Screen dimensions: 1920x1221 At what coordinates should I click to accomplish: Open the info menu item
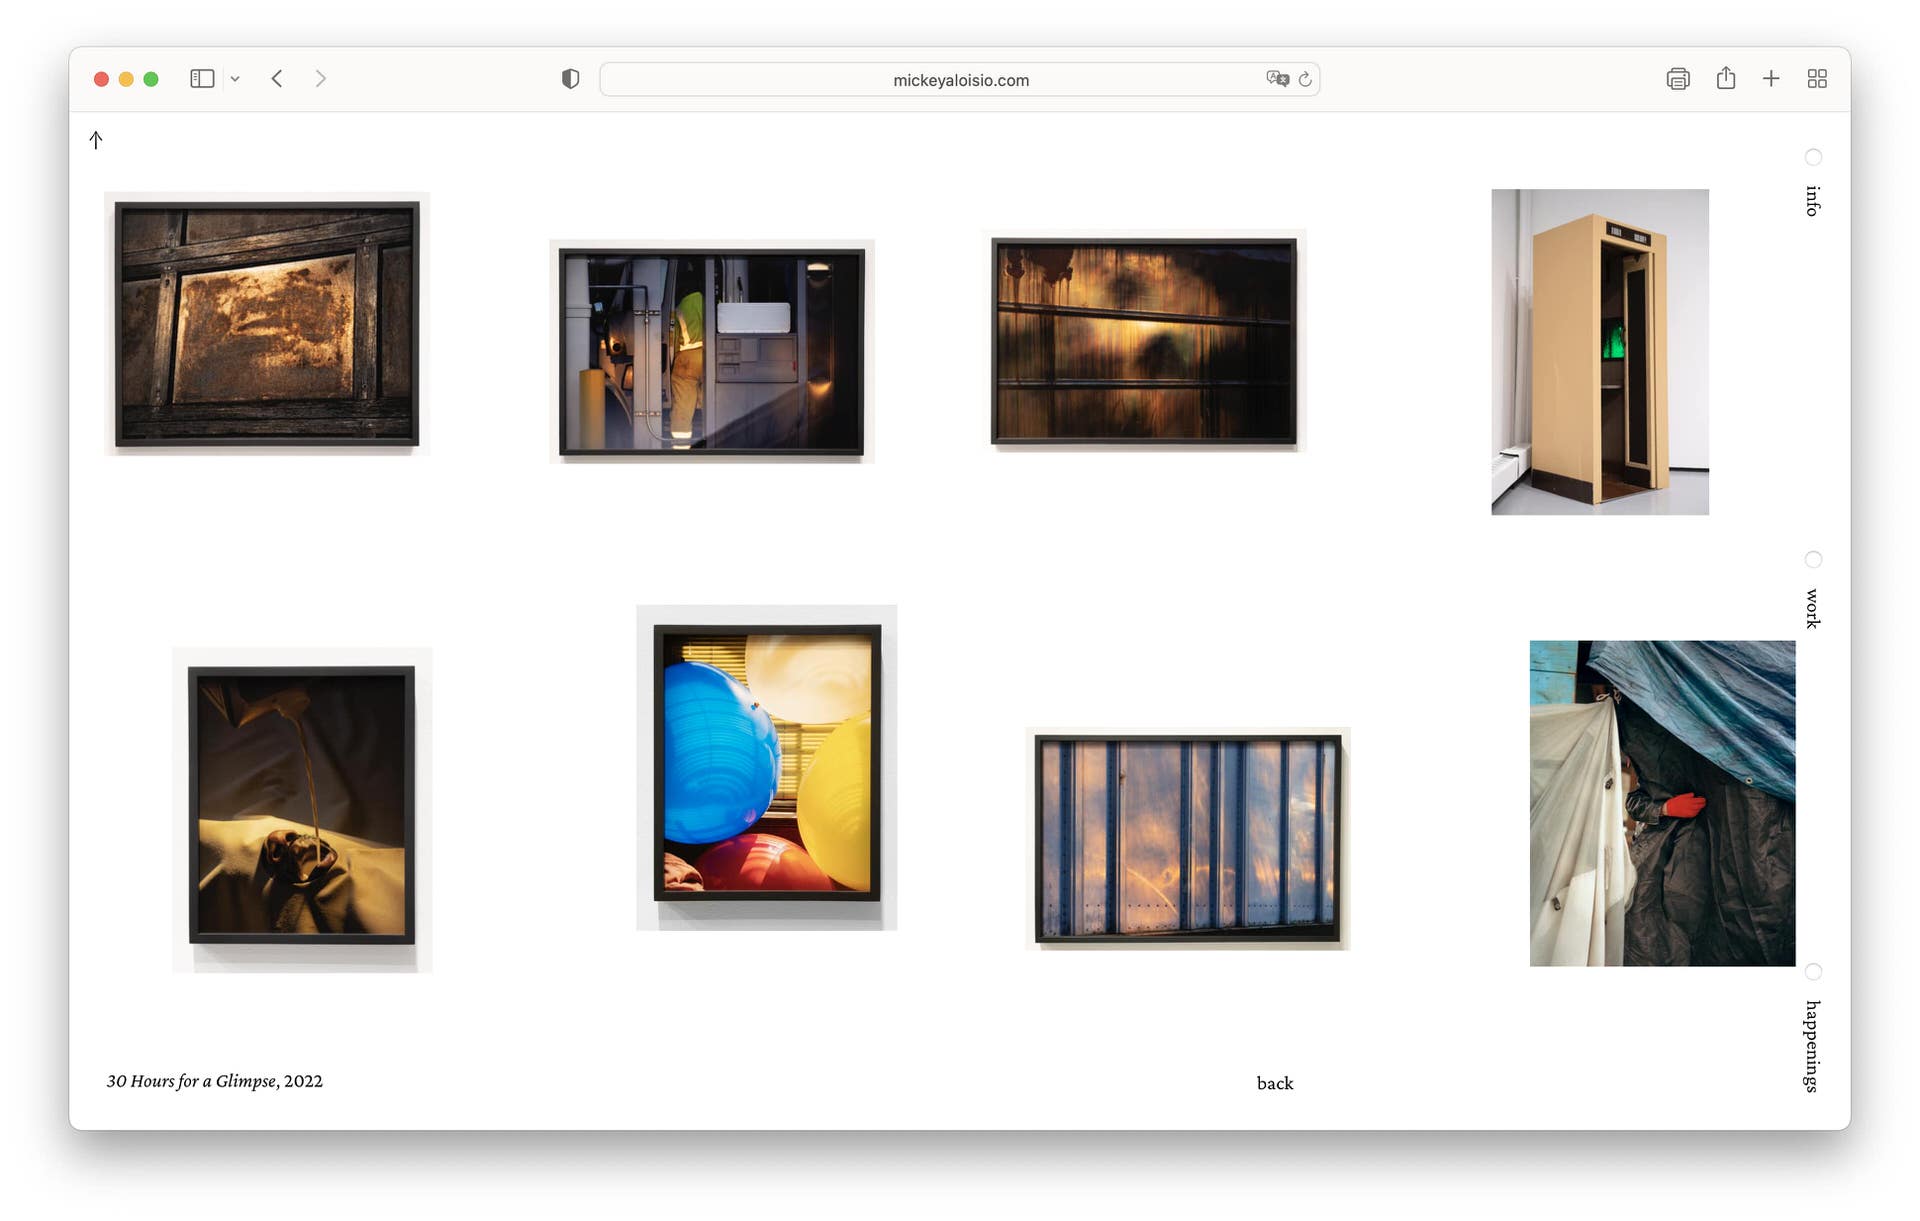(x=1812, y=201)
